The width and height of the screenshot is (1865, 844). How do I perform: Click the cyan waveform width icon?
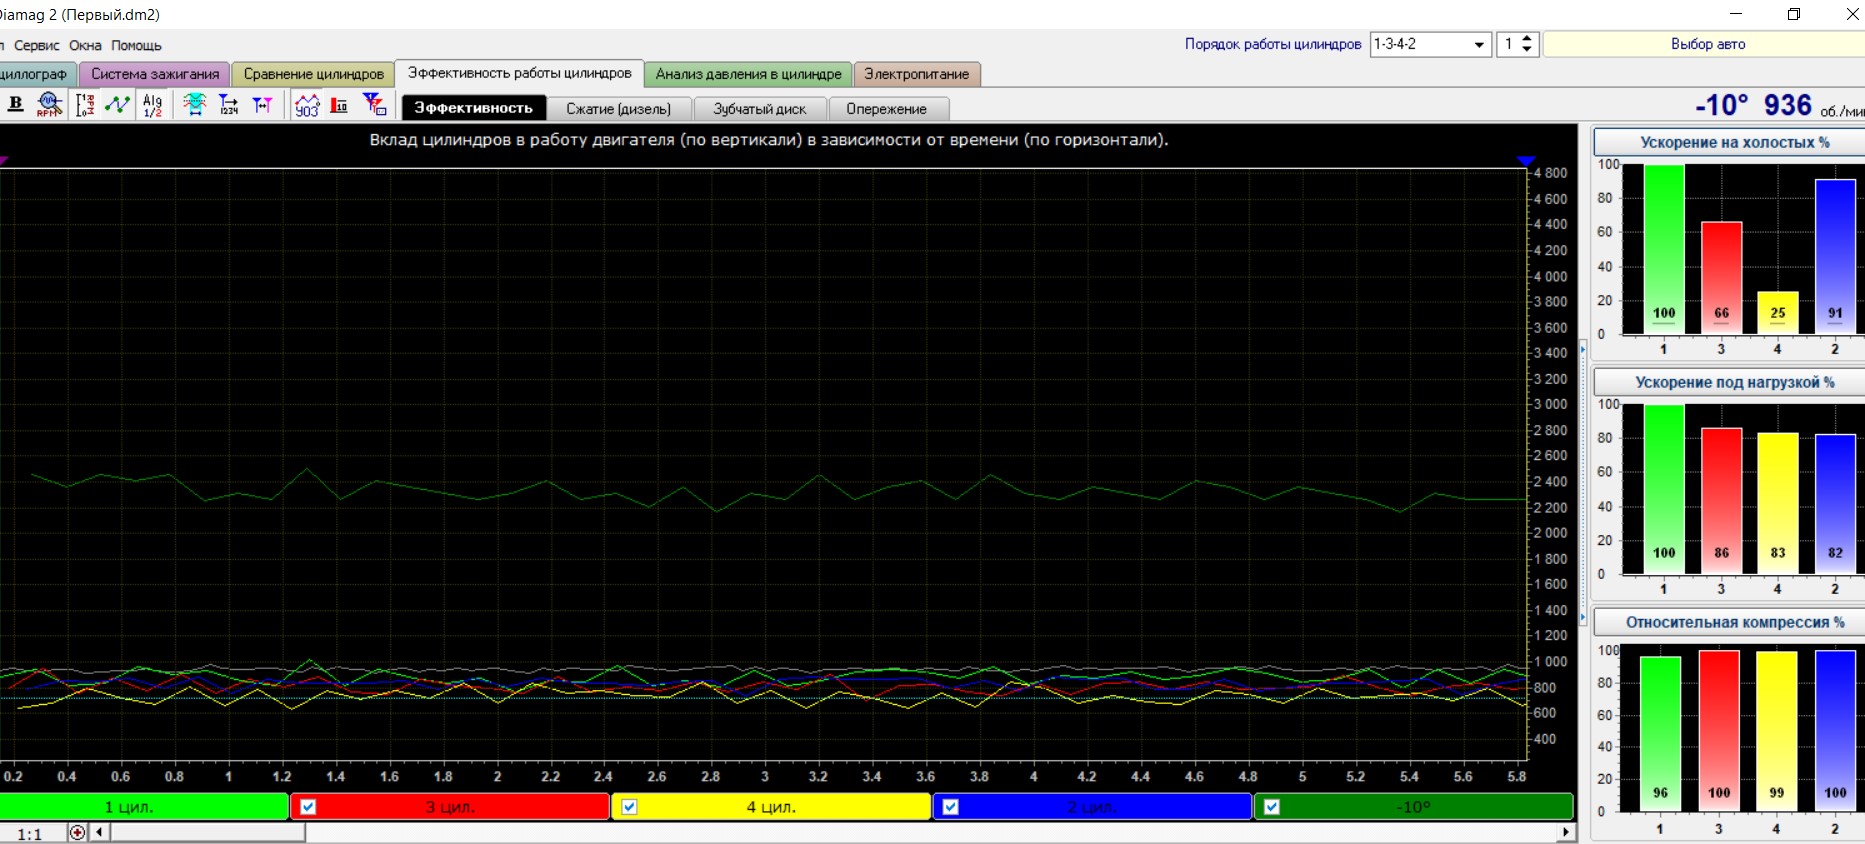[x=195, y=104]
